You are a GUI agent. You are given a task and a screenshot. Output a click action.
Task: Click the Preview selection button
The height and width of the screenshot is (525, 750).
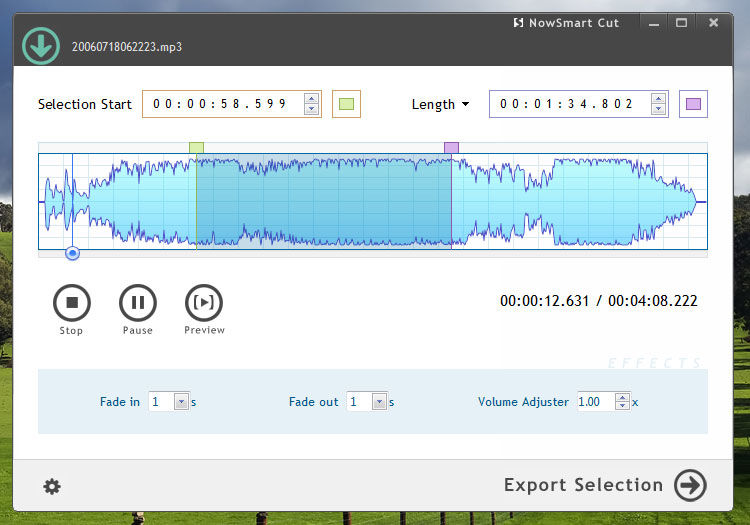point(204,303)
